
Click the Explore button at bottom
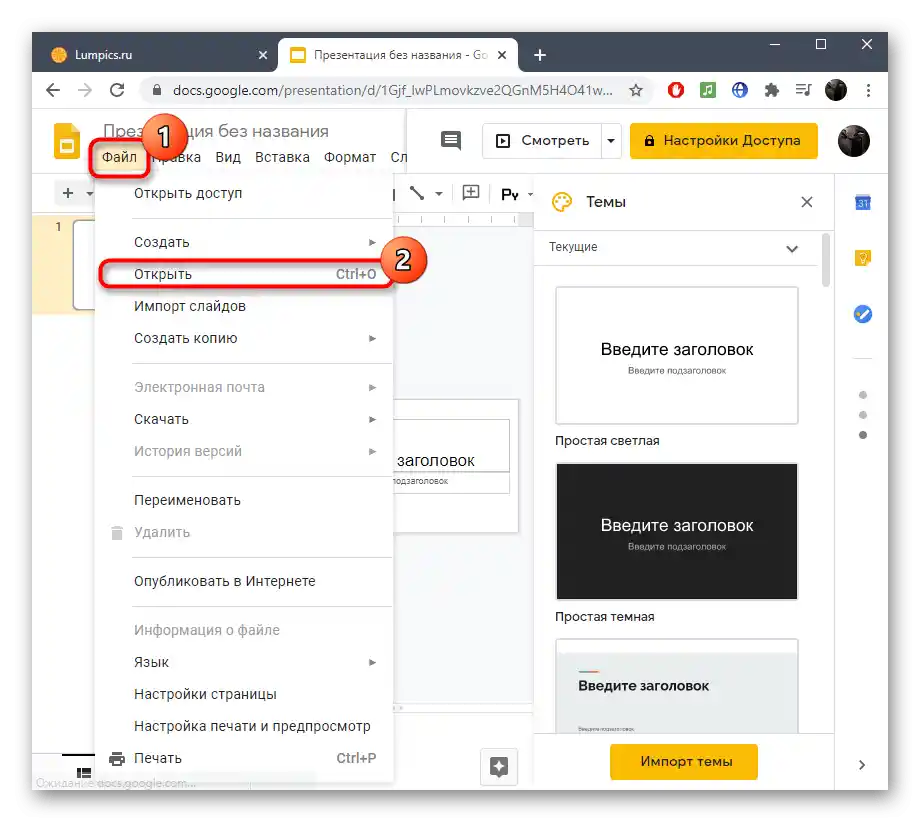click(499, 766)
